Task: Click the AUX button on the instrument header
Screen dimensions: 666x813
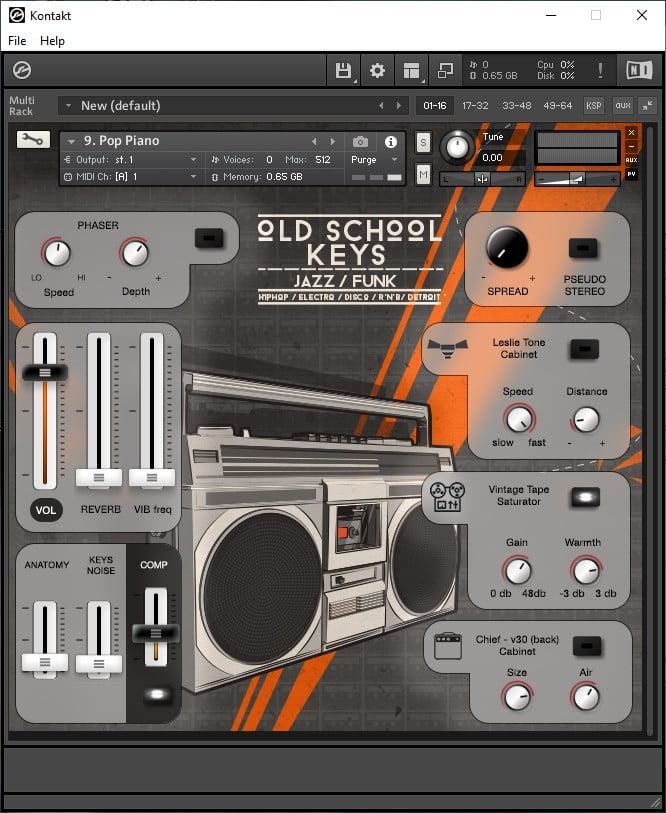Action: point(631,160)
